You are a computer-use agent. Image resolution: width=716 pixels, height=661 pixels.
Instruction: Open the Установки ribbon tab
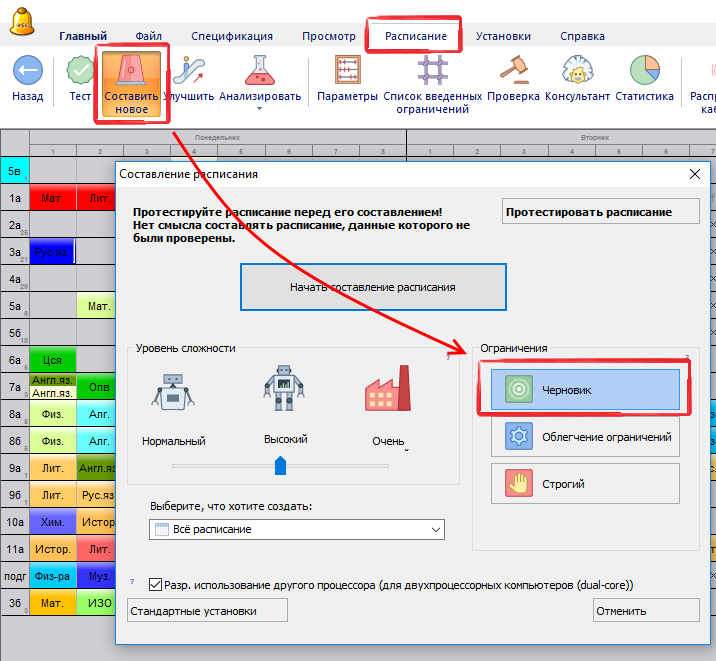click(x=503, y=36)
